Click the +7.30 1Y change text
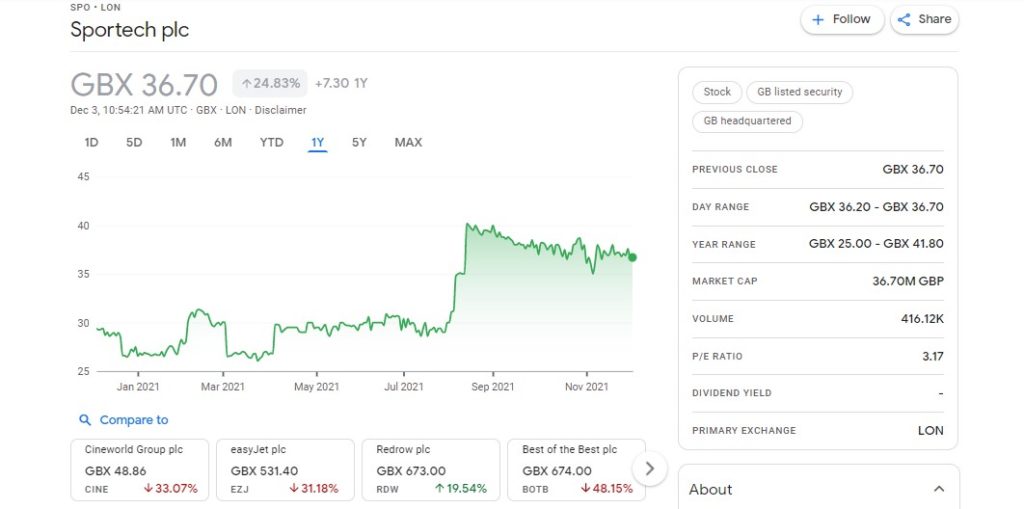The height and width of the screenshot is (509, 1024). [x=341, y=84]
